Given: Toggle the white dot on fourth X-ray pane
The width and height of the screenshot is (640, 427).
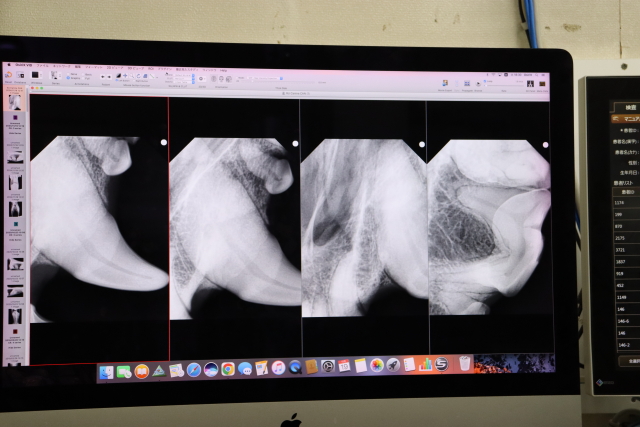Looking at the screenshot, I should (545, 145).
